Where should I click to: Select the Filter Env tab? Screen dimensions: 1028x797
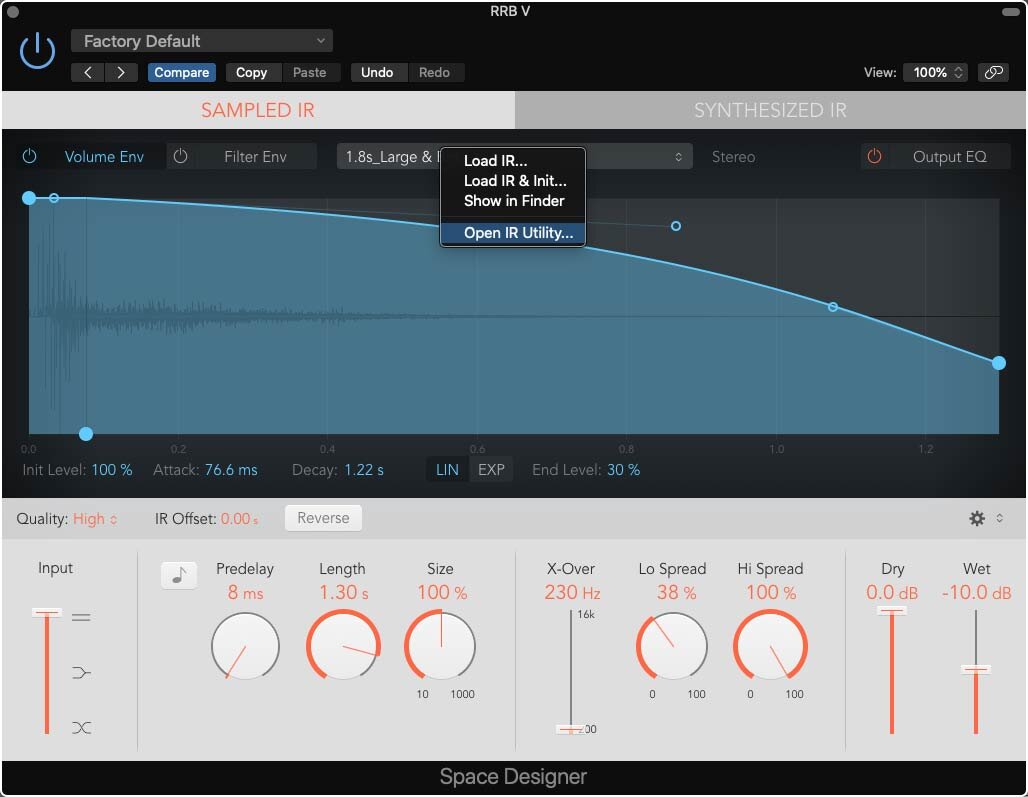[255, 157]
